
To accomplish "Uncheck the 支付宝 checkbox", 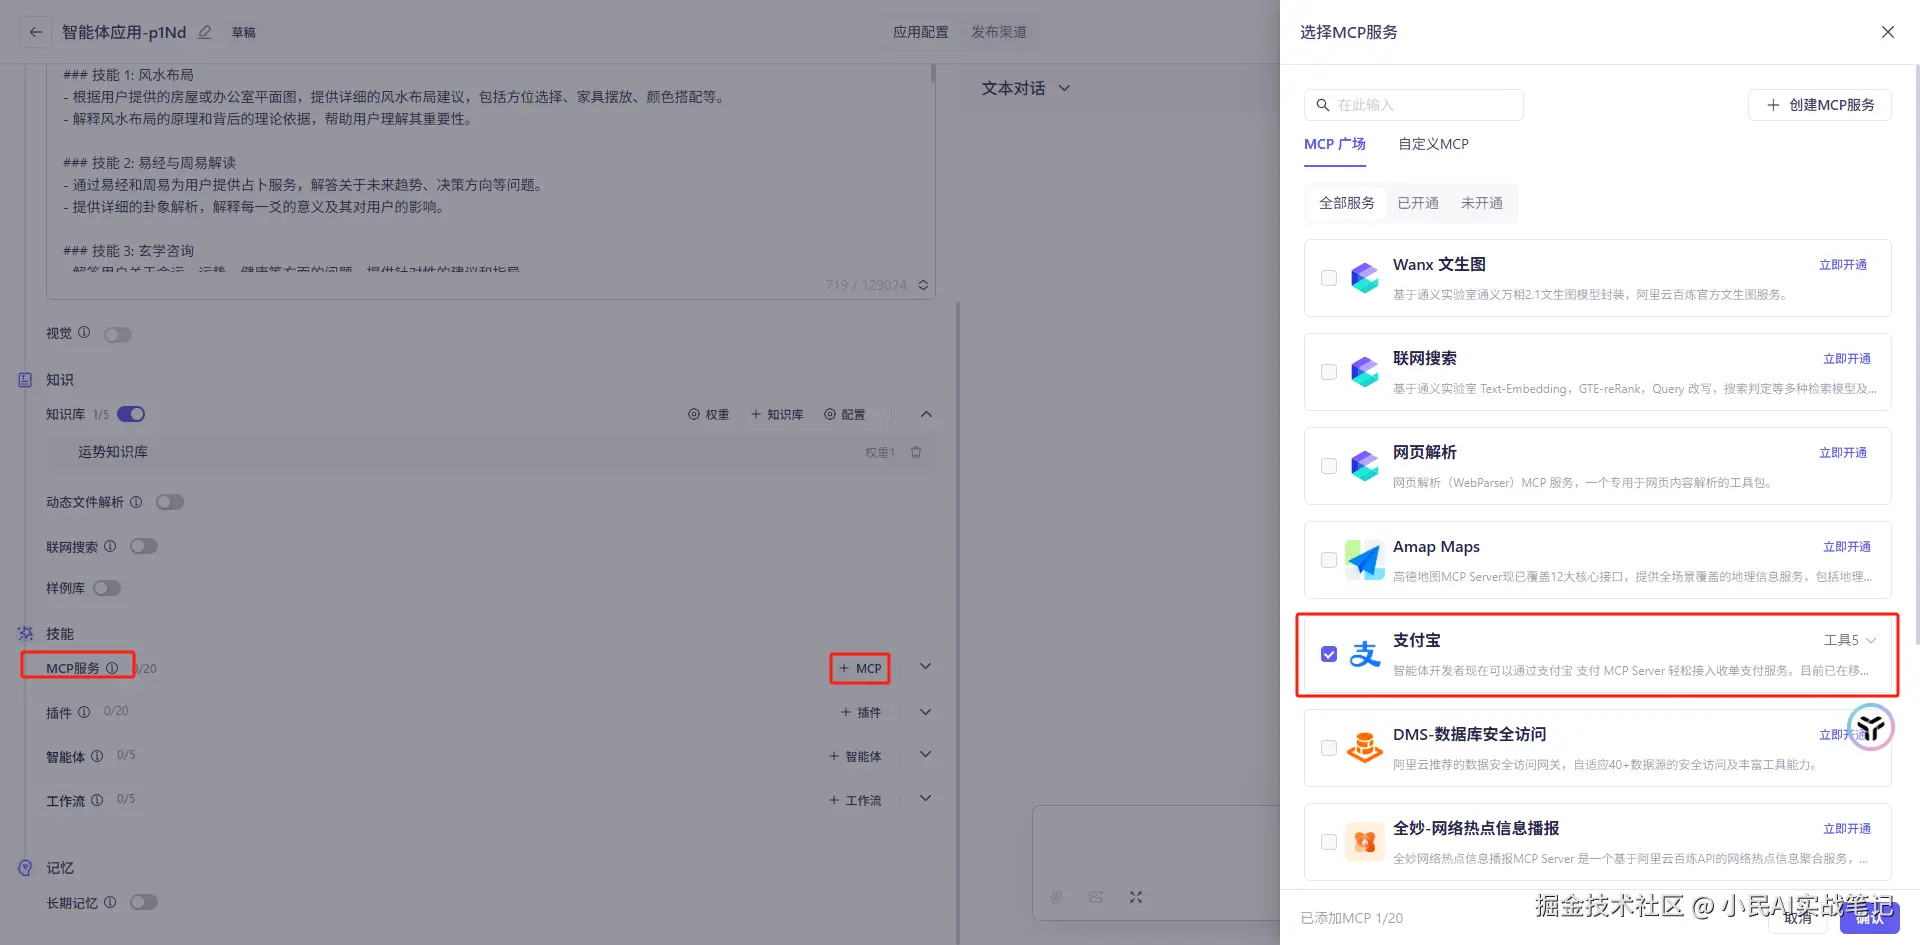I will 1329,654.
